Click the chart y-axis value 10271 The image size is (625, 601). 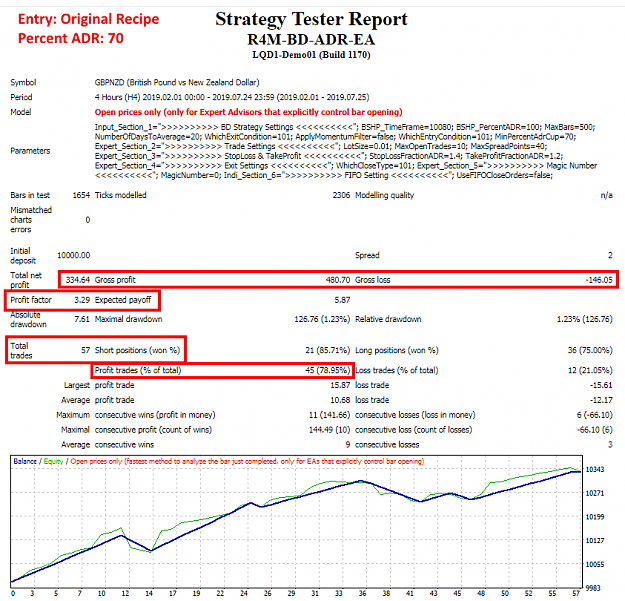[x=594, y=493]
